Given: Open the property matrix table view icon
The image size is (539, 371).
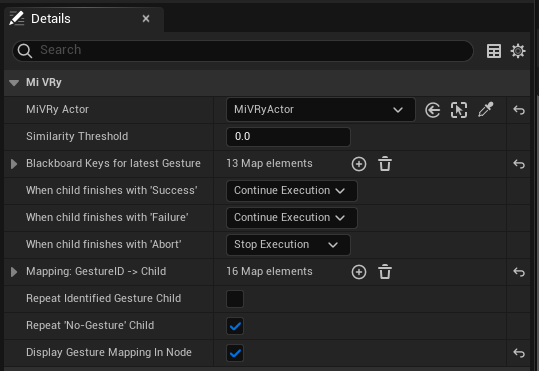Looking at the screenshot, I should point(494,51).
